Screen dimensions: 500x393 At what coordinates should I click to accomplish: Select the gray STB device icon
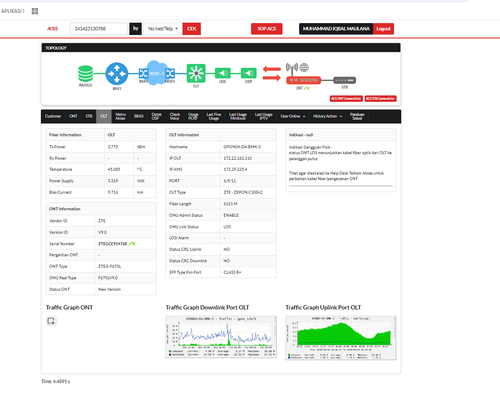coord(345,80)
